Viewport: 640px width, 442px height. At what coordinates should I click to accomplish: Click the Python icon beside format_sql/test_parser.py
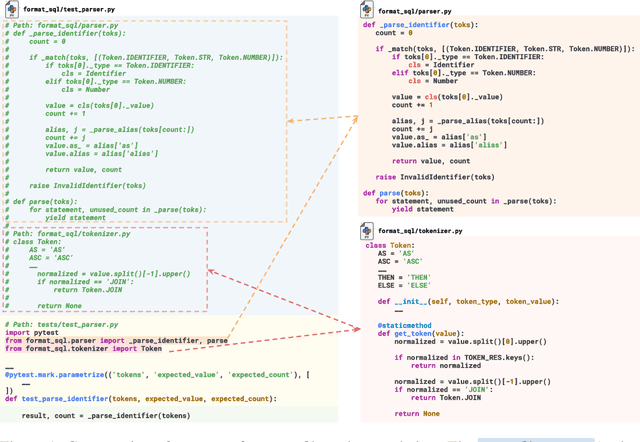[x=12, y=10]
